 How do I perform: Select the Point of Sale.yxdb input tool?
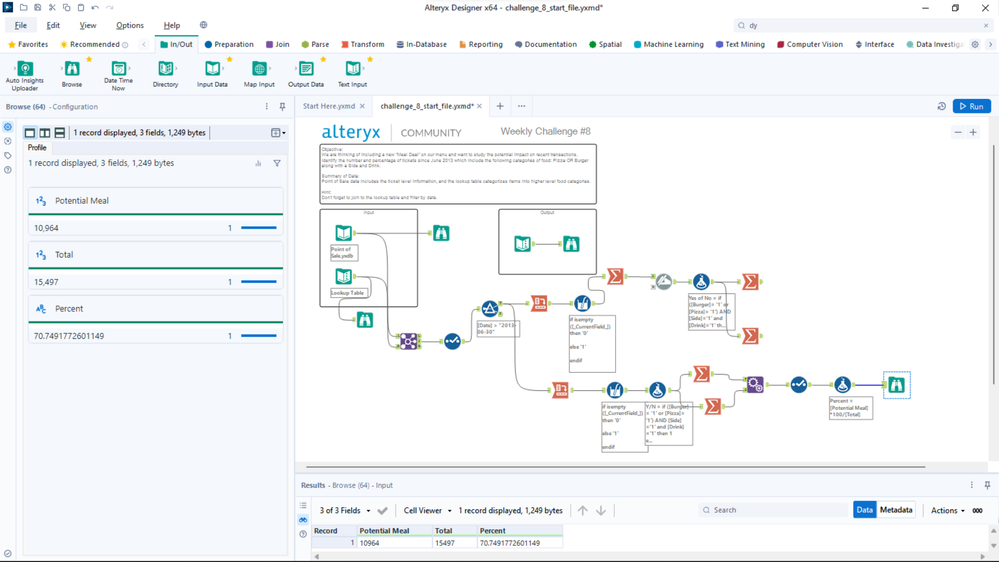[x=343, y=233]
